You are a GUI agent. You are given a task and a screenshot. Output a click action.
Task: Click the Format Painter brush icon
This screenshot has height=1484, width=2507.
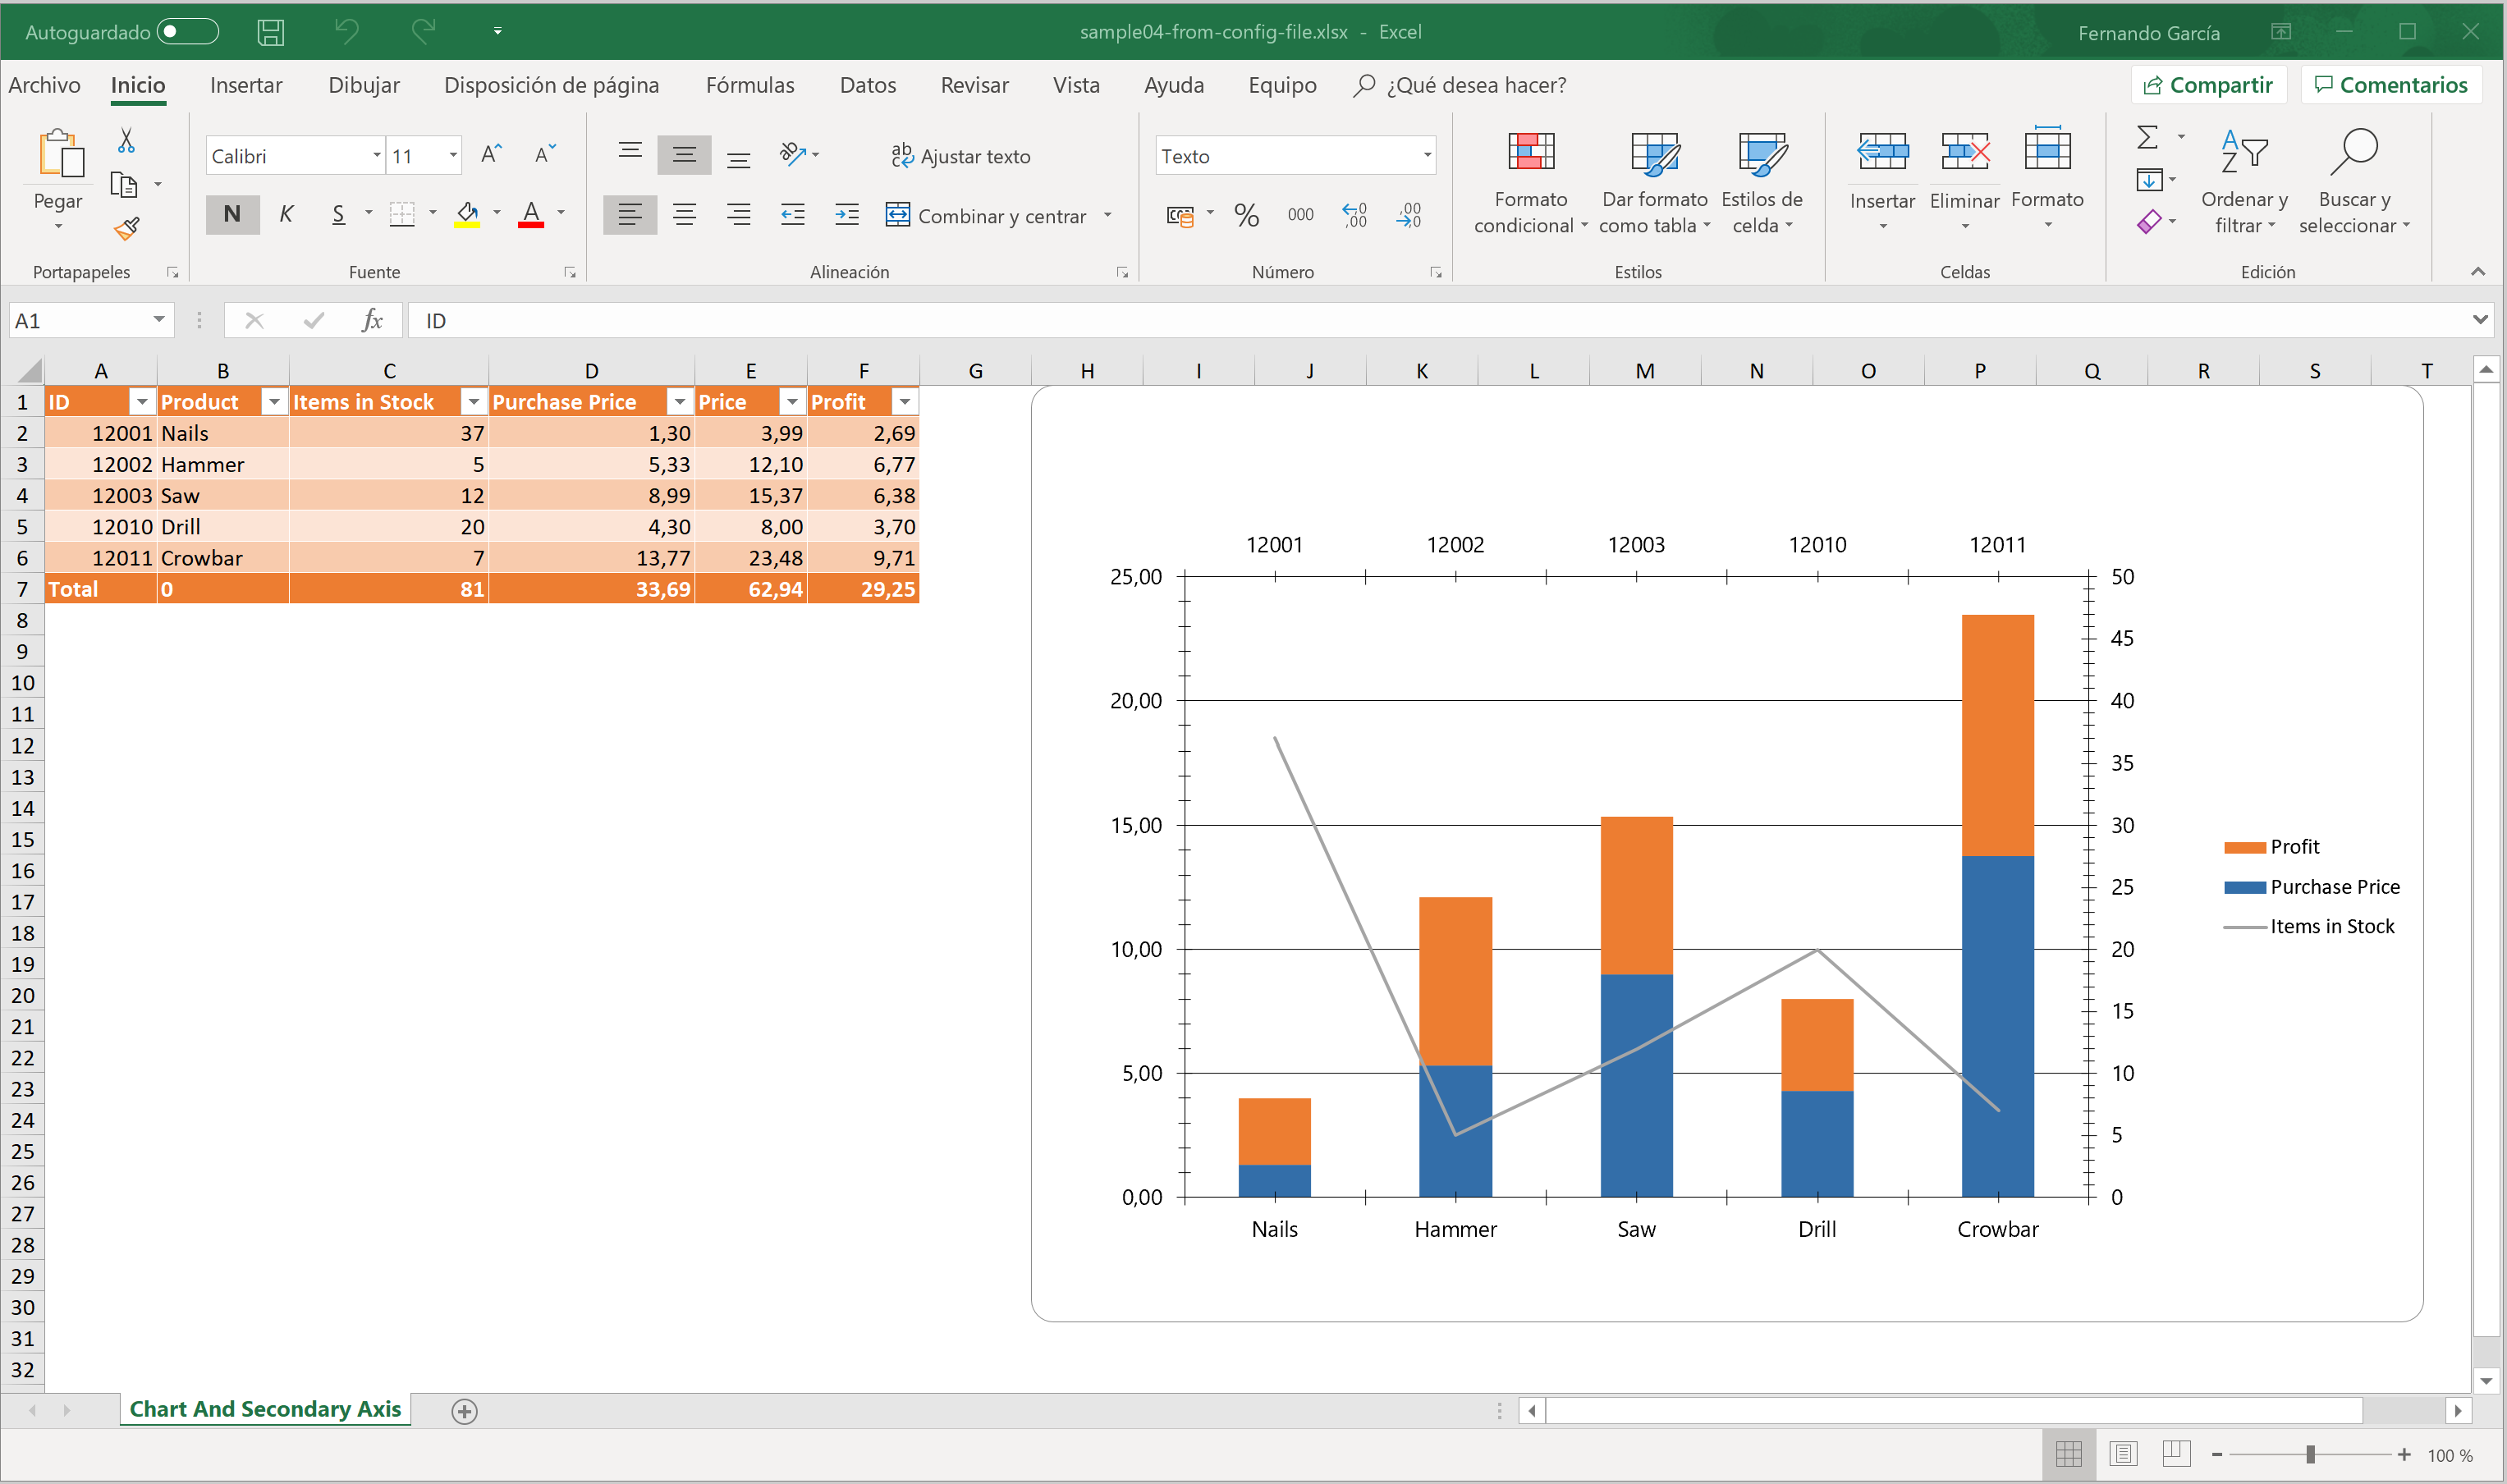click(126, 229)
